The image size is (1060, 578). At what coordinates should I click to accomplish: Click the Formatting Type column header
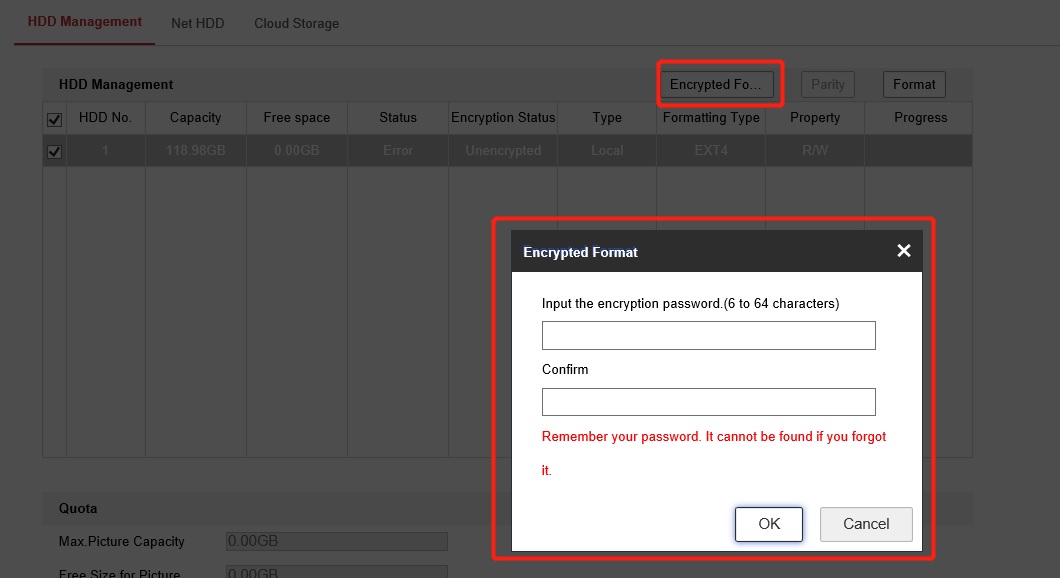(x=711, y=118)
